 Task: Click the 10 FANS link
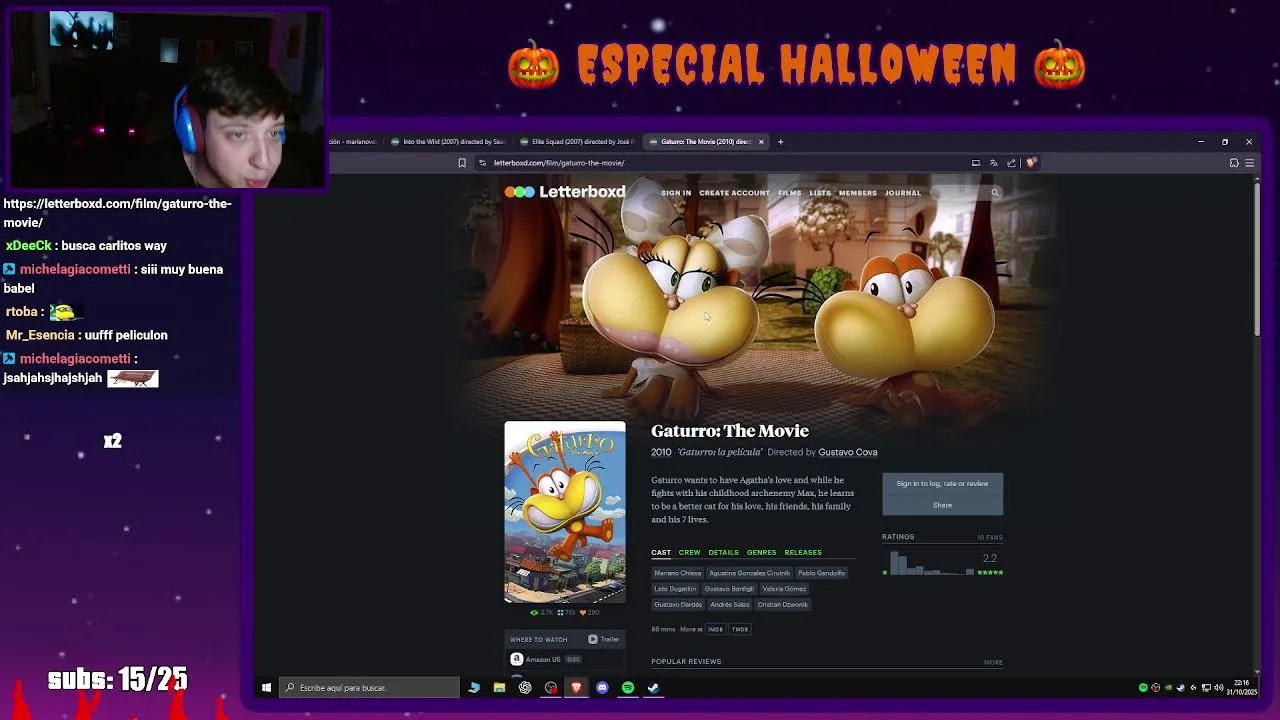coord(989,537)
